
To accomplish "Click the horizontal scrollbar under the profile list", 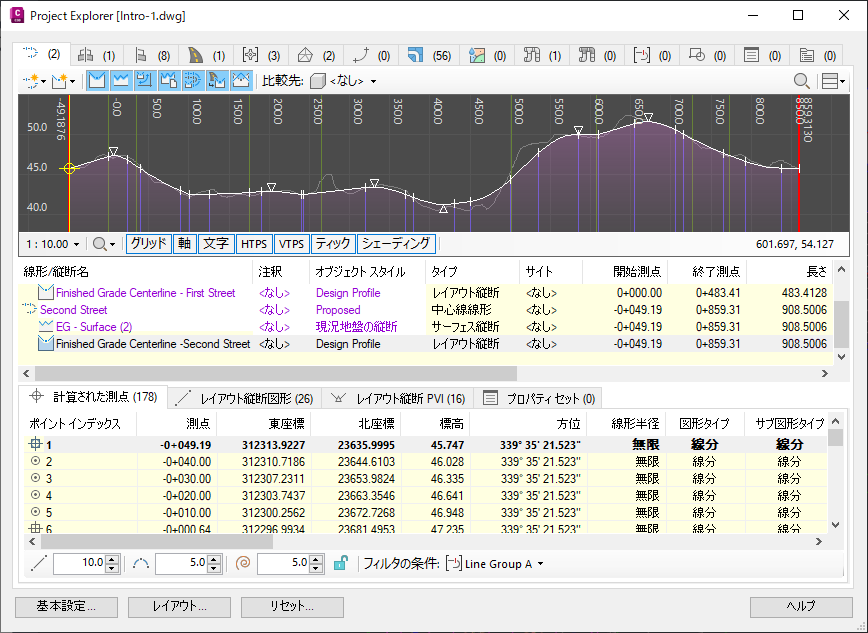I will click(x=300, y=373).
